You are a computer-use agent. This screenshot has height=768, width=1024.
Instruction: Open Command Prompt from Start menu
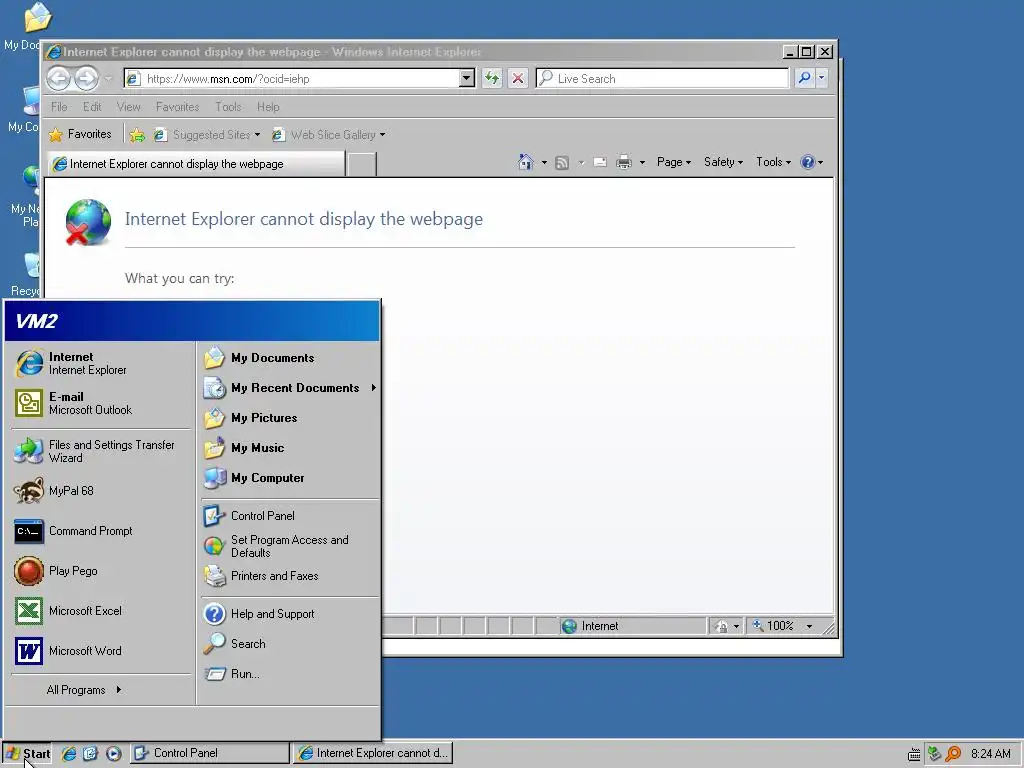(x=100, y=531)
